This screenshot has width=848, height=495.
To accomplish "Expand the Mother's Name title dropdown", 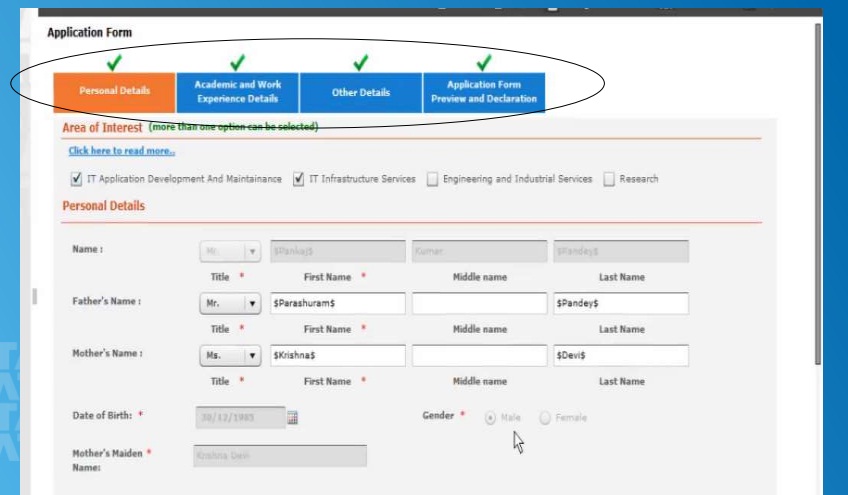I will 230,356.
